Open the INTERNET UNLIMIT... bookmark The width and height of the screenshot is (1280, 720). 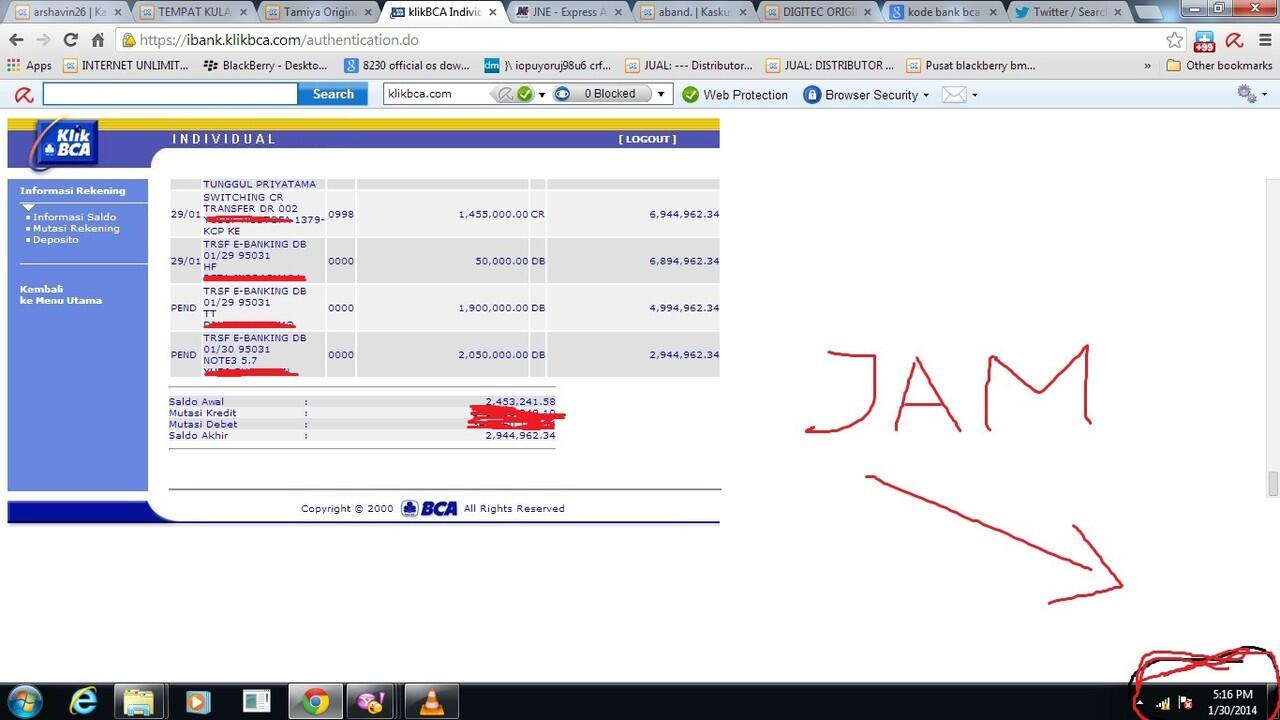(126, 65)
